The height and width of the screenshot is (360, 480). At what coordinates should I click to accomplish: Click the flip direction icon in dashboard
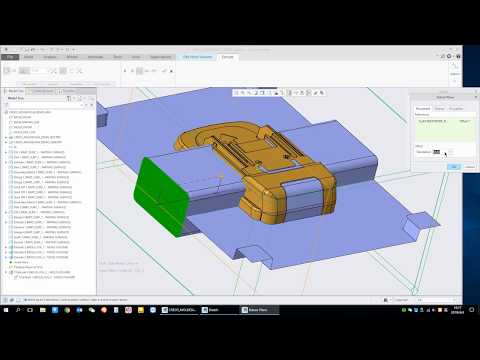53,71
